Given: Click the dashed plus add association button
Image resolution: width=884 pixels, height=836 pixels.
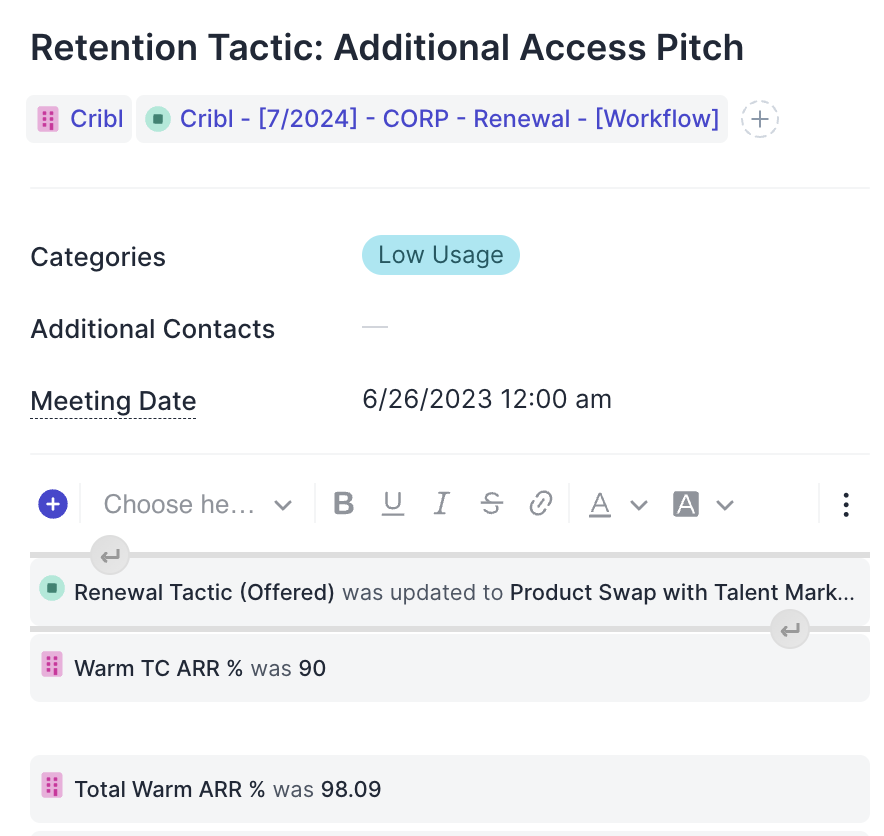Looking at the screenshot, I should coord(760,120).
